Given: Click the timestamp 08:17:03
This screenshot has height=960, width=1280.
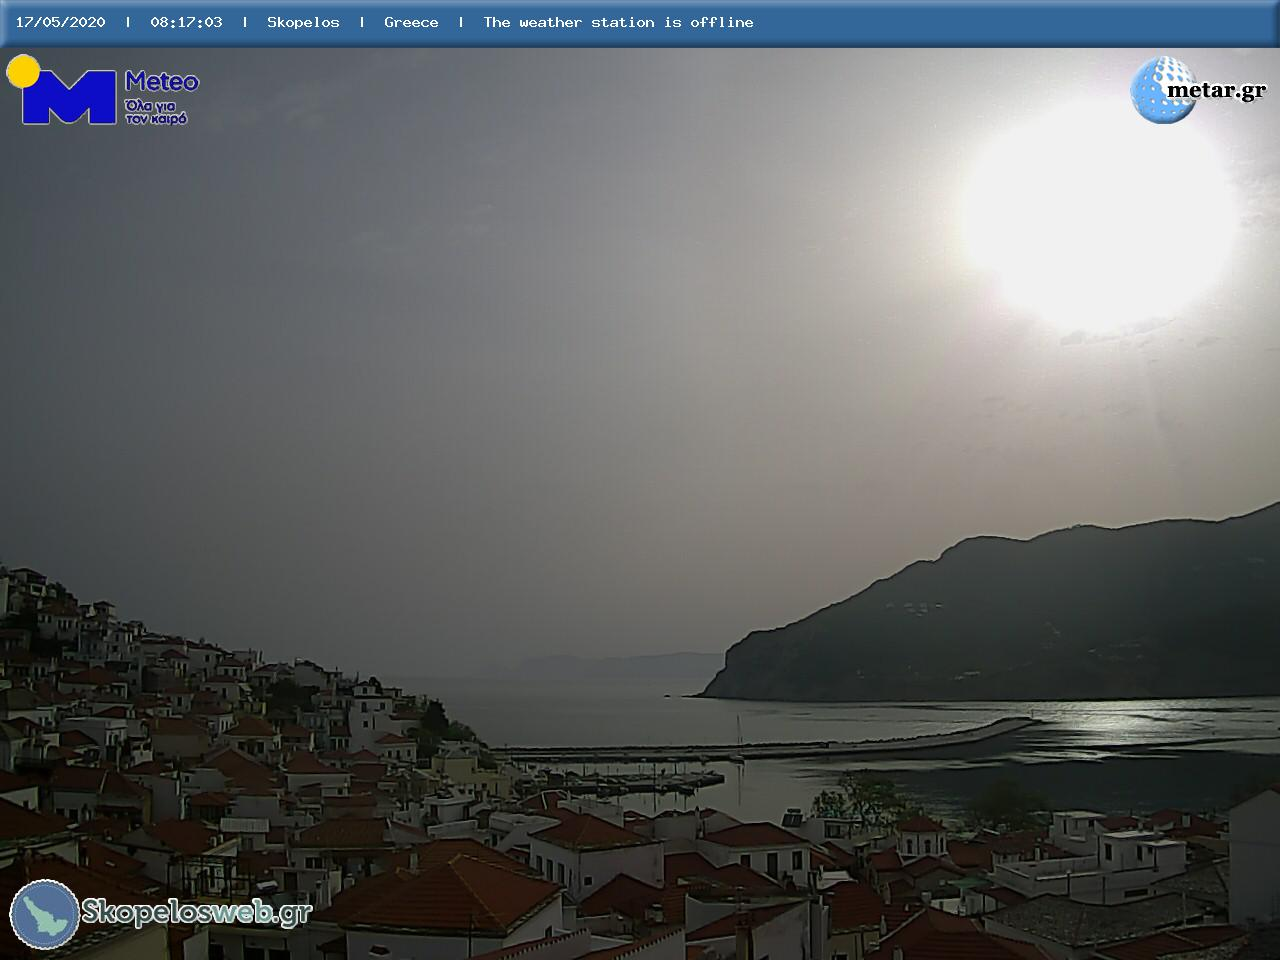Looking at the screenshot, I should (186, 22).
